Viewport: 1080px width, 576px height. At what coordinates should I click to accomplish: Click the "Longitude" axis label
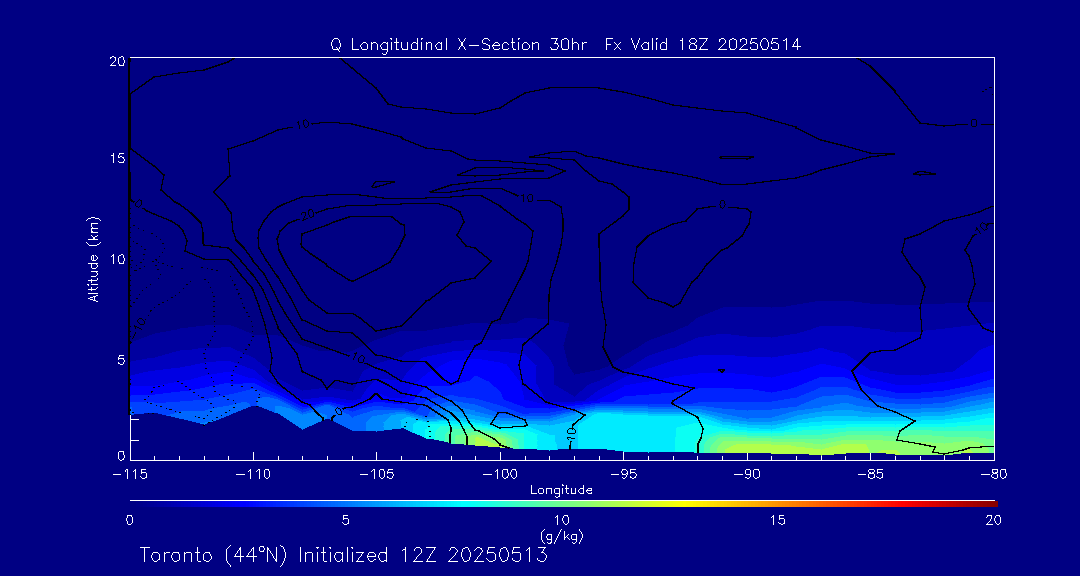tap(561, 491)
